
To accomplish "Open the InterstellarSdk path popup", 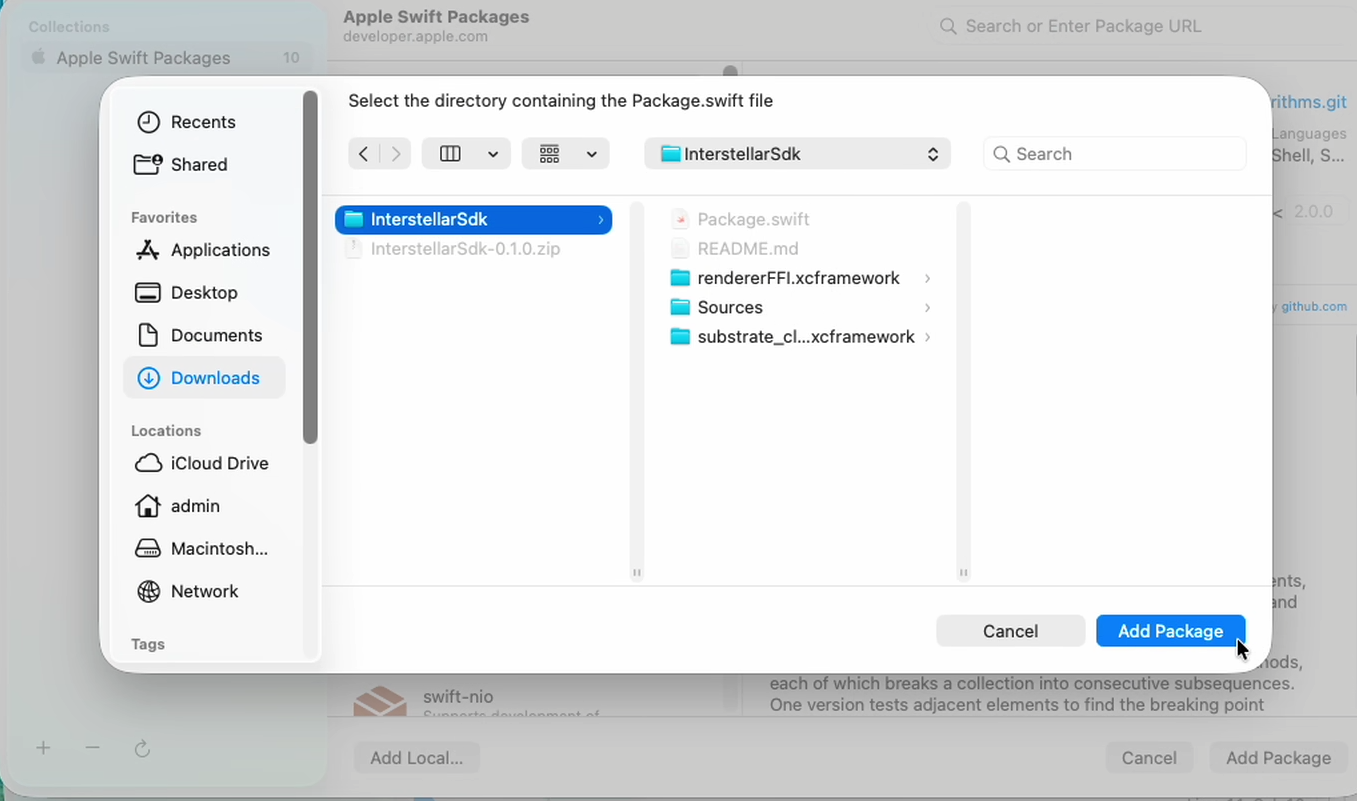I will 797,154.
